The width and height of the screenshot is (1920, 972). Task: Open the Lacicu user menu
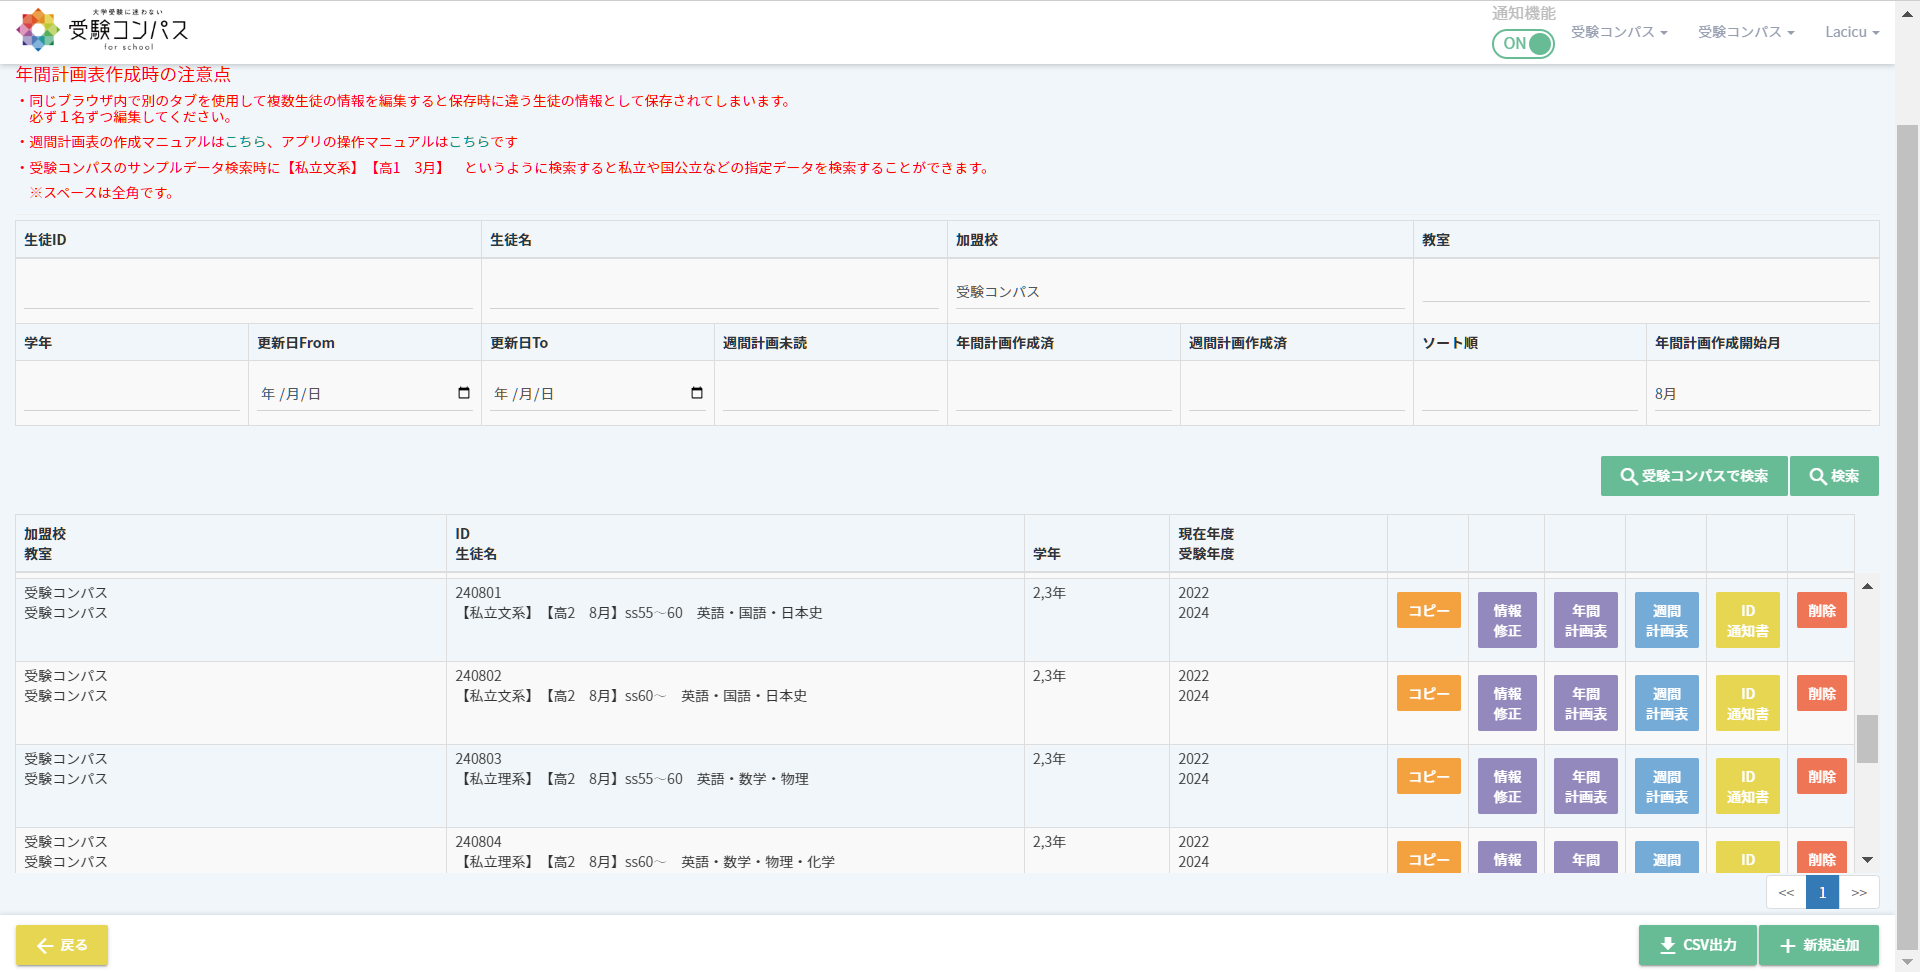[x=1852, y=32]
